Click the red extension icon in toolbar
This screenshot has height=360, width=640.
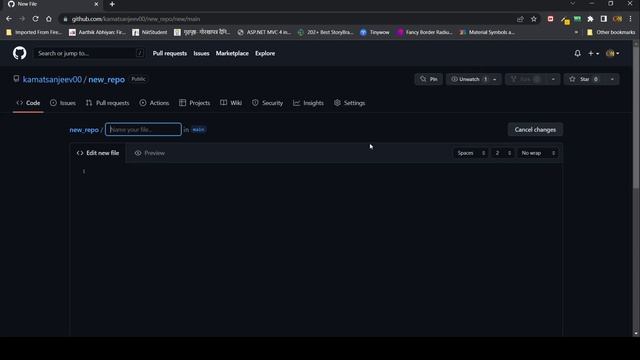[550, 19]
